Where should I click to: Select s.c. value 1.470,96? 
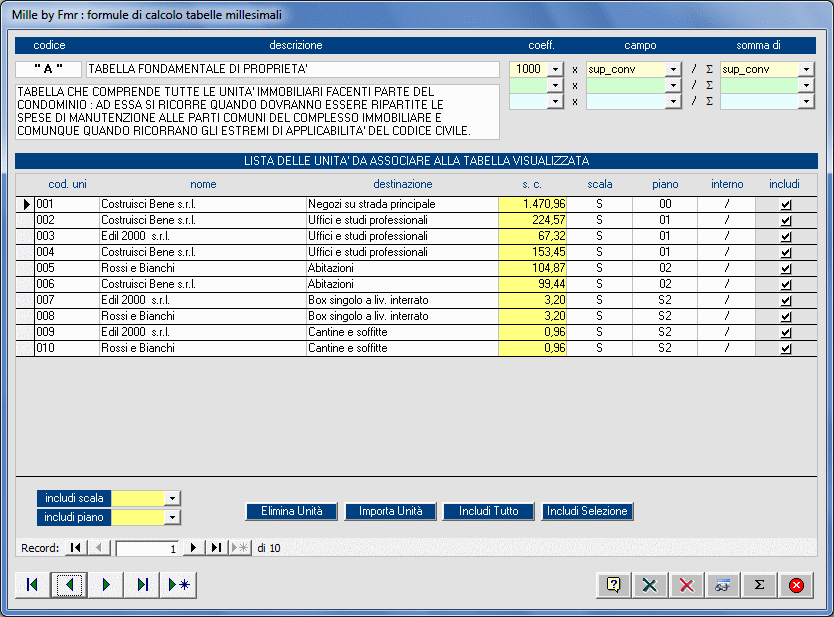pos(532,204)
